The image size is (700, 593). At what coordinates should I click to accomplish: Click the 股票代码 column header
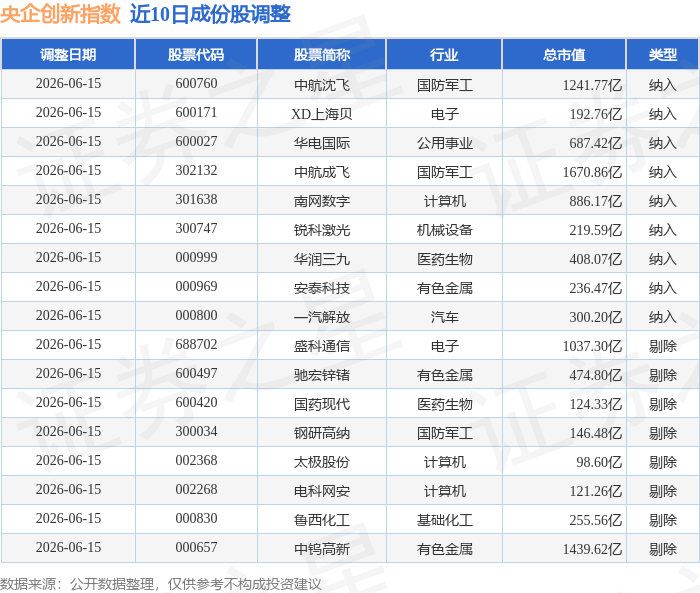coord(196,54)
